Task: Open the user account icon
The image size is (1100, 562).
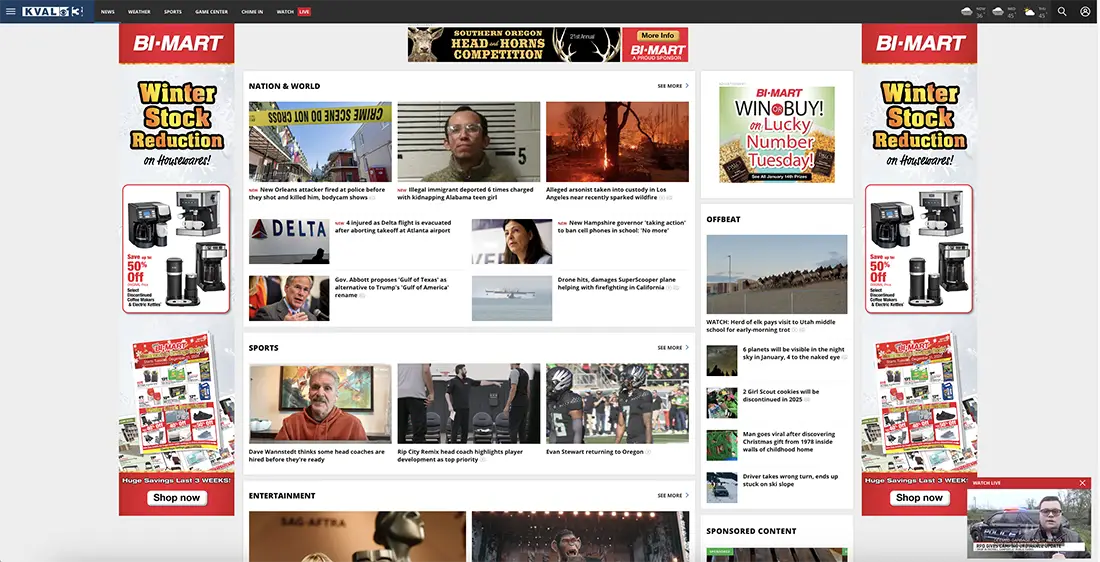Action: click(1085, 11)
